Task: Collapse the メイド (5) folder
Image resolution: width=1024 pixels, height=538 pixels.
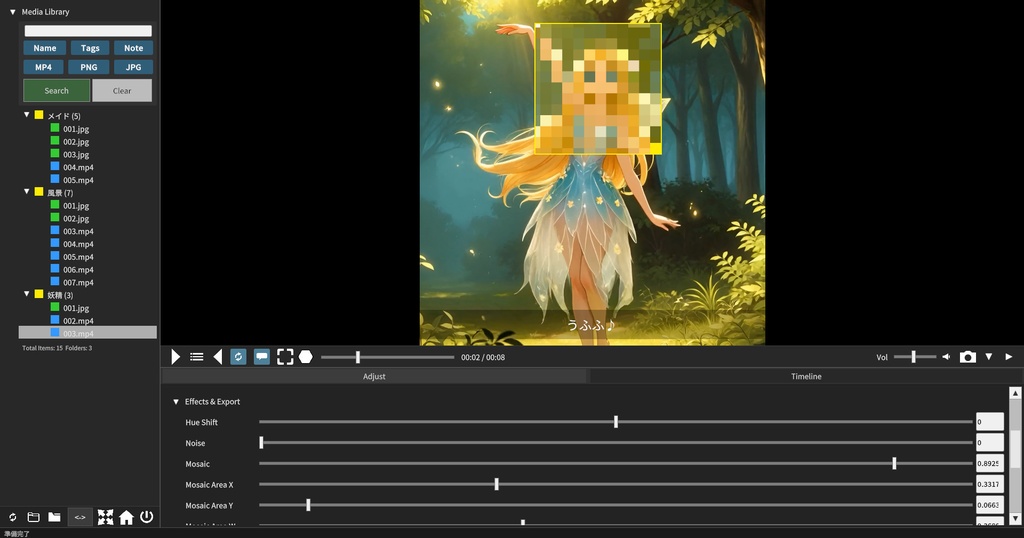Action: tap(27, 115)
